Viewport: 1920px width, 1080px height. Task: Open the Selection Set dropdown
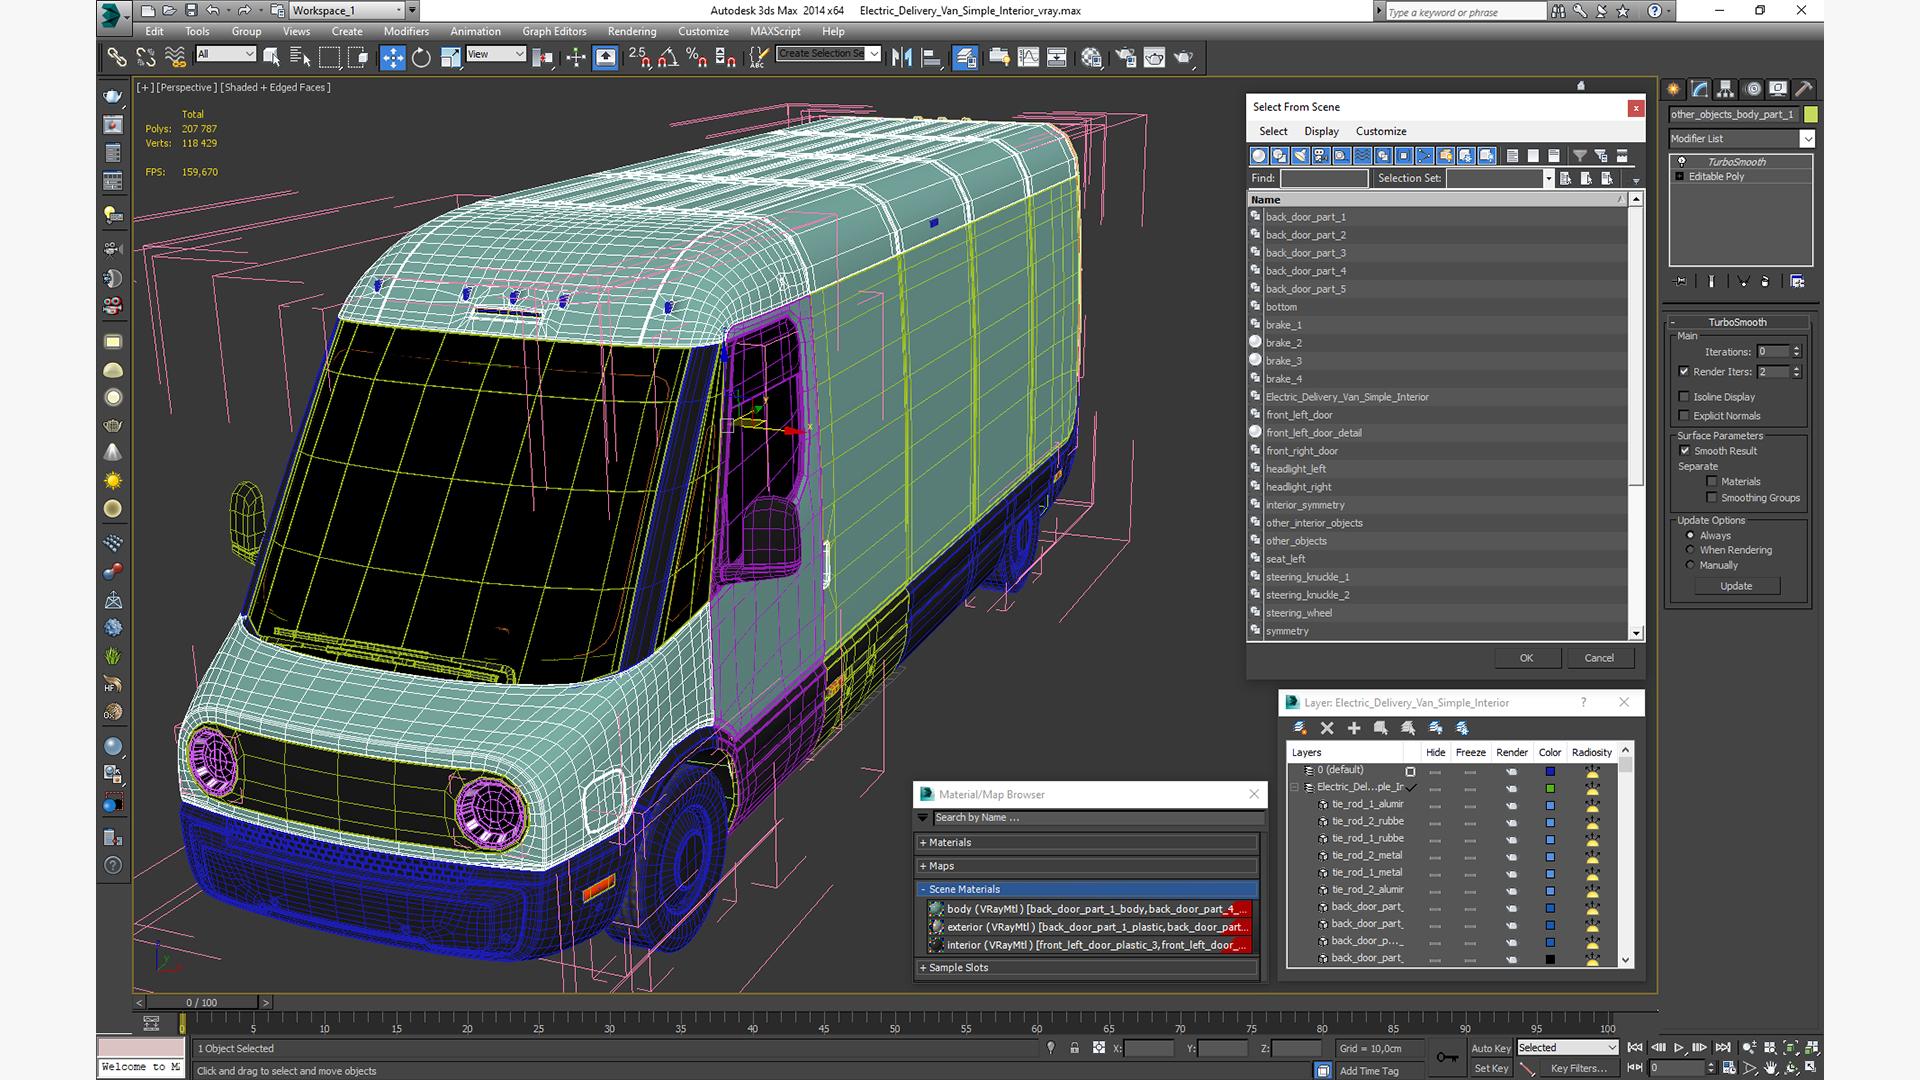point(1548,178)
